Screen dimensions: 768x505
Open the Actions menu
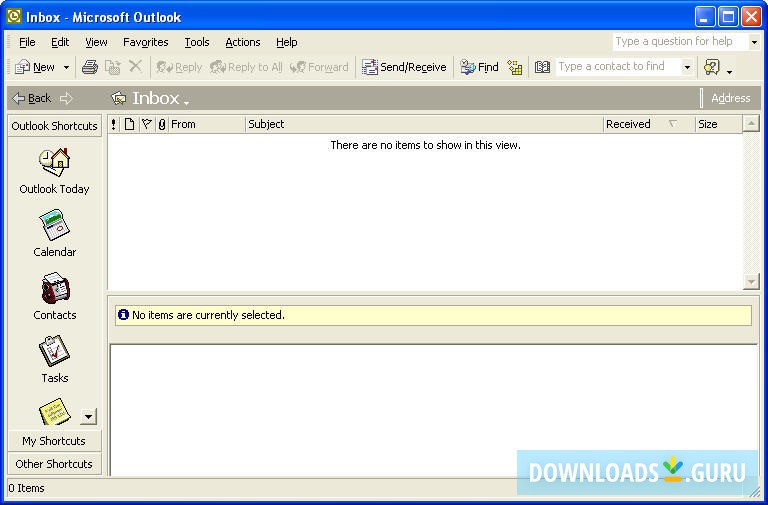(242, 42)
